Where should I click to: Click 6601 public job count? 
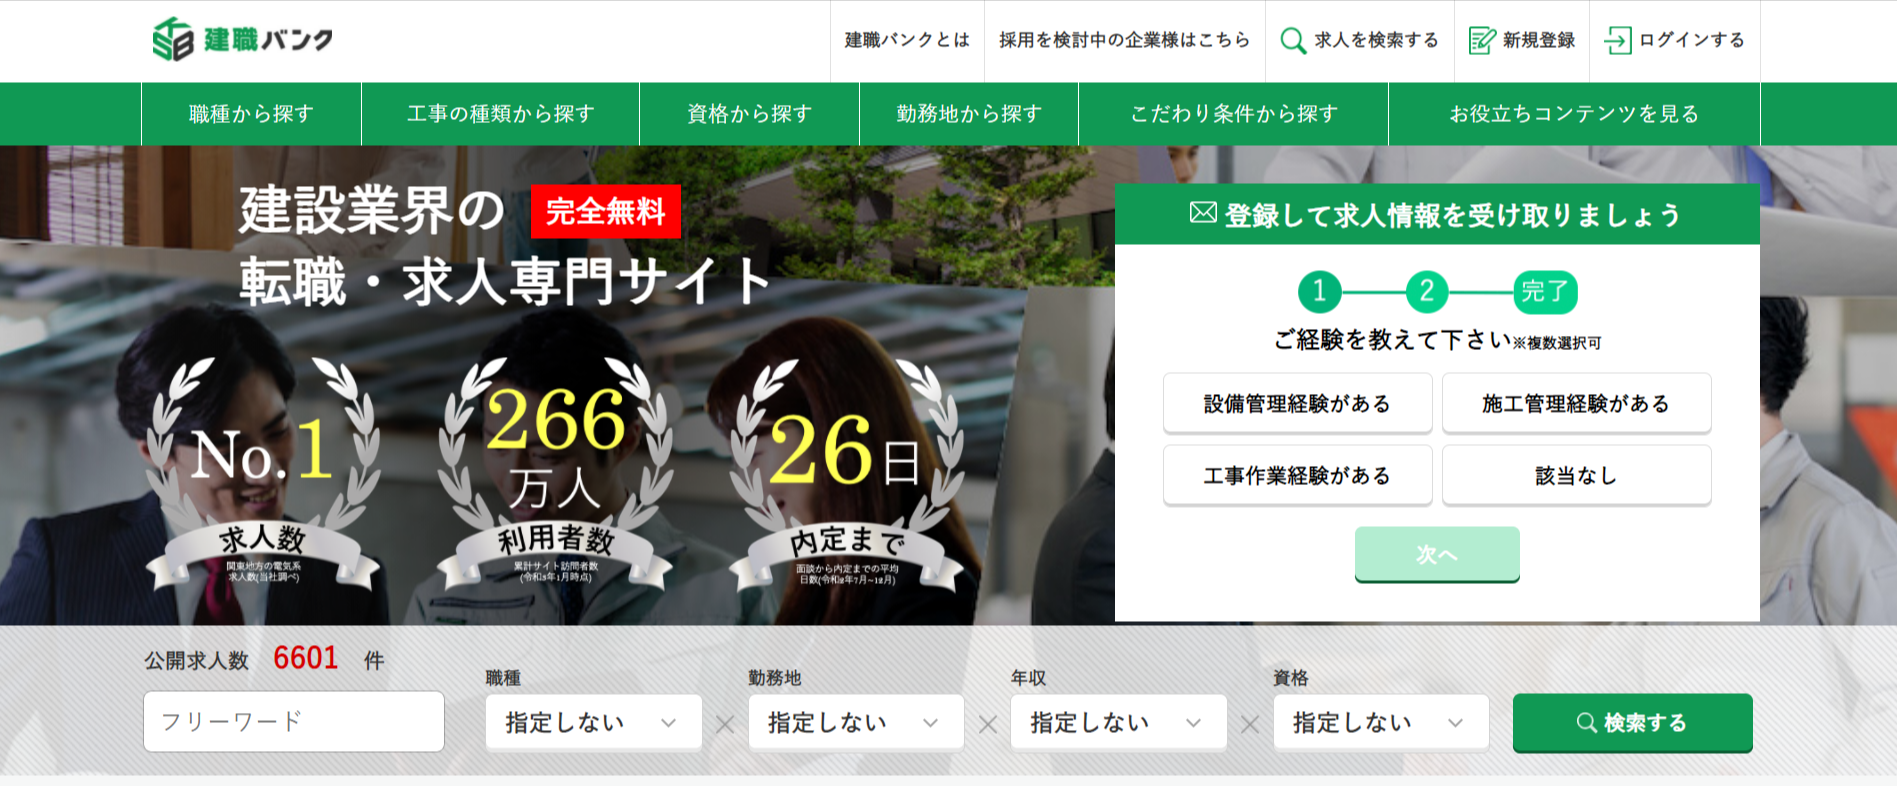click(306, 658)
